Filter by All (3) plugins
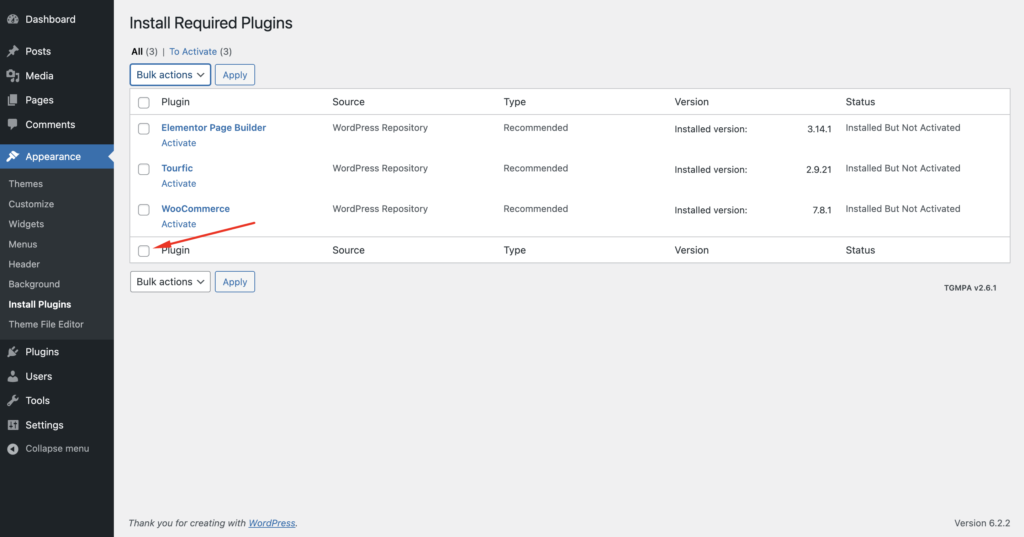The image size is (1024, 537). click(x=144, y=52)
